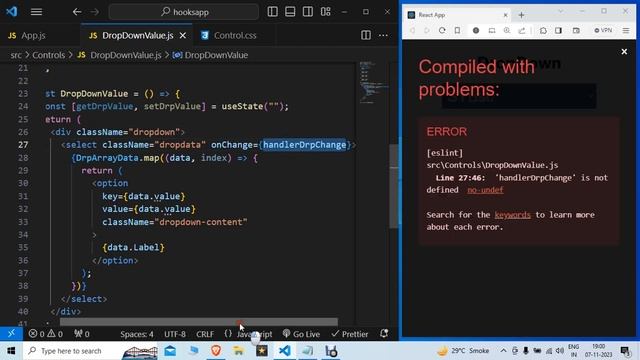
Task: Toggle the secondary side bar layout icon
Action: tap(308, 12)
